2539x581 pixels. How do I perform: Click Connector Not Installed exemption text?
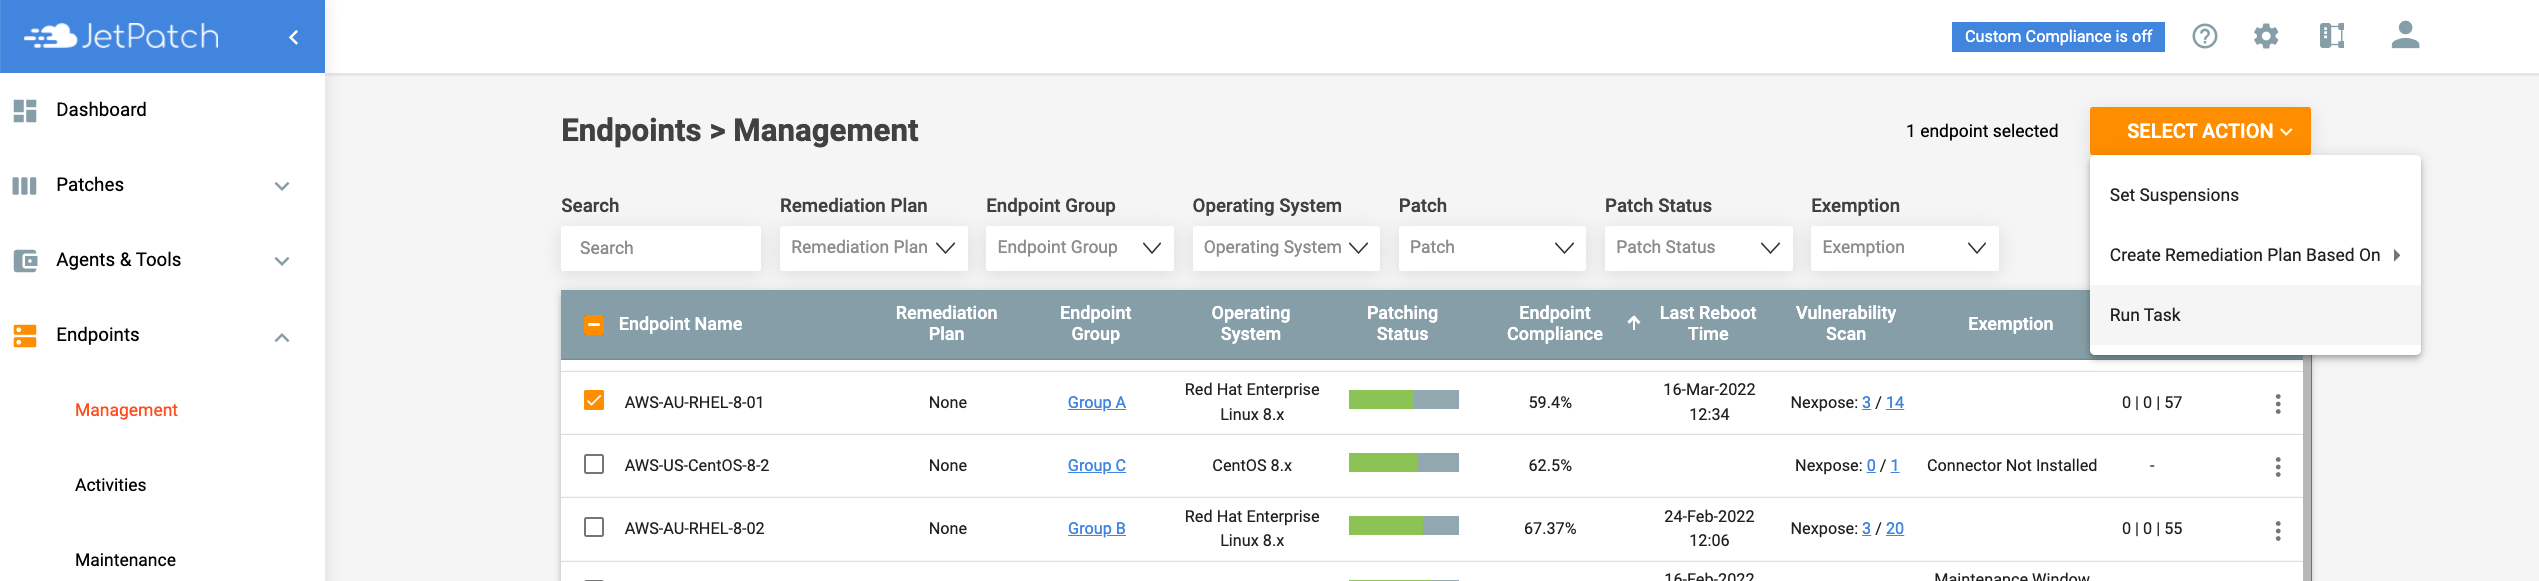pos(2011,465)
